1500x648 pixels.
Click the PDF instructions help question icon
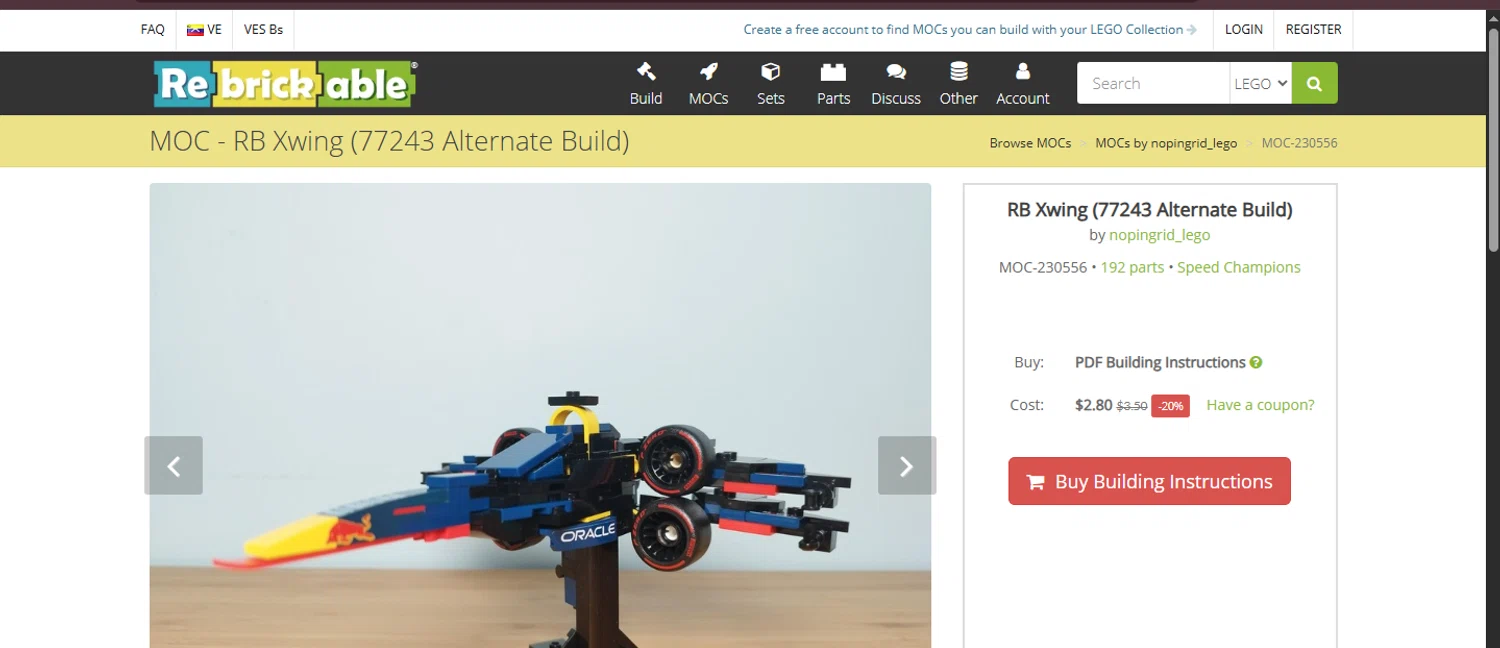[x=1256, y=363]
